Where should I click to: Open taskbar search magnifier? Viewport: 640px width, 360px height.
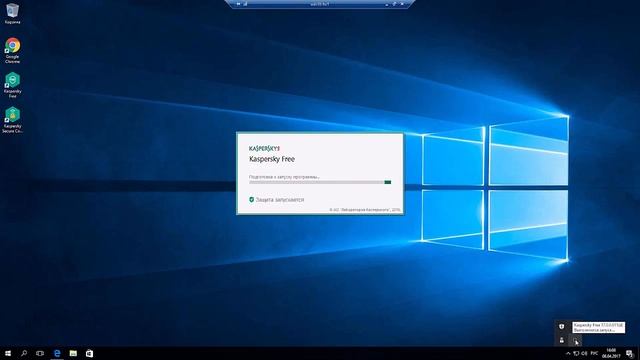[x=24, y=353]
